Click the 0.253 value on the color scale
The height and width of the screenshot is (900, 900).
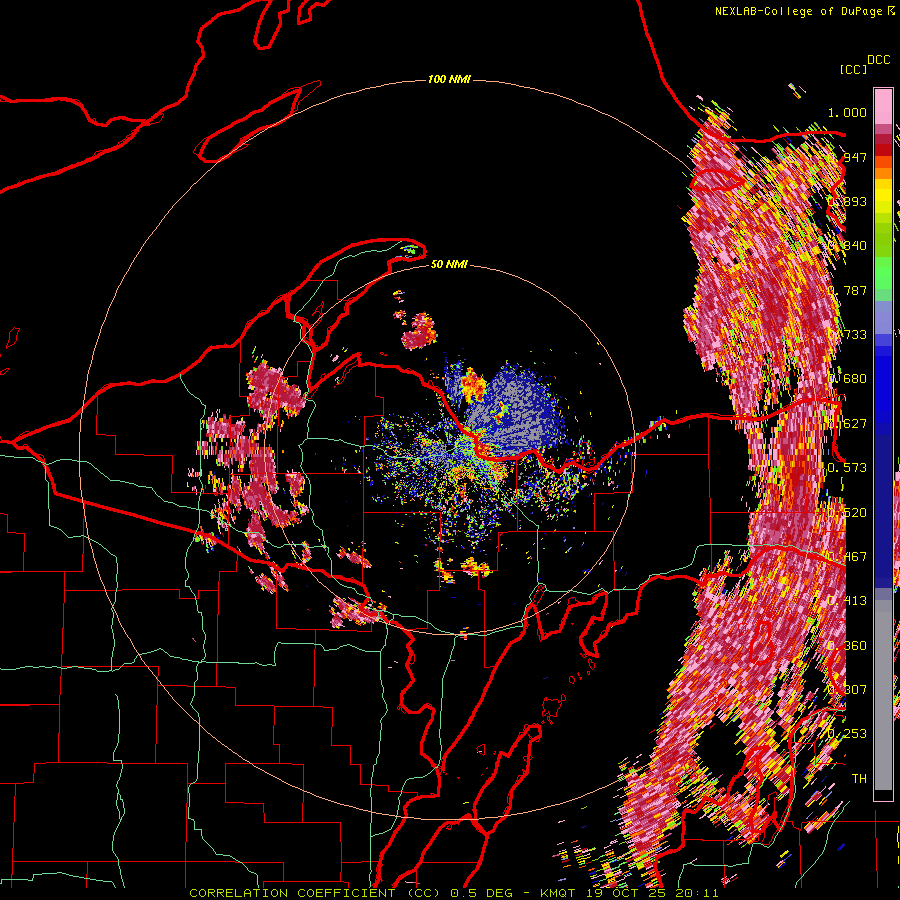[x=847, y=734]
